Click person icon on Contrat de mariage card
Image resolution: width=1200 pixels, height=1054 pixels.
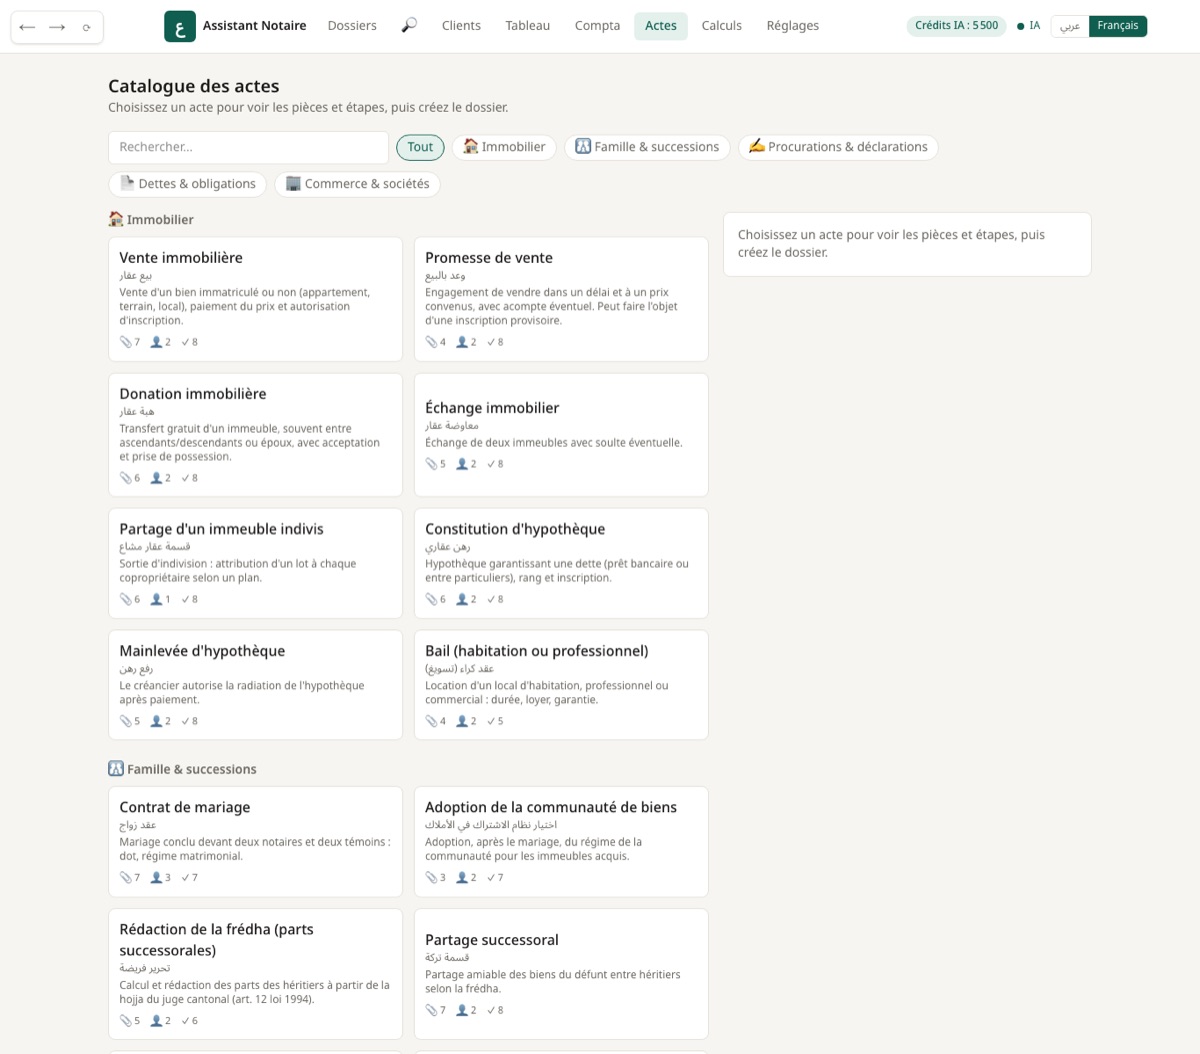pos(156,878)
